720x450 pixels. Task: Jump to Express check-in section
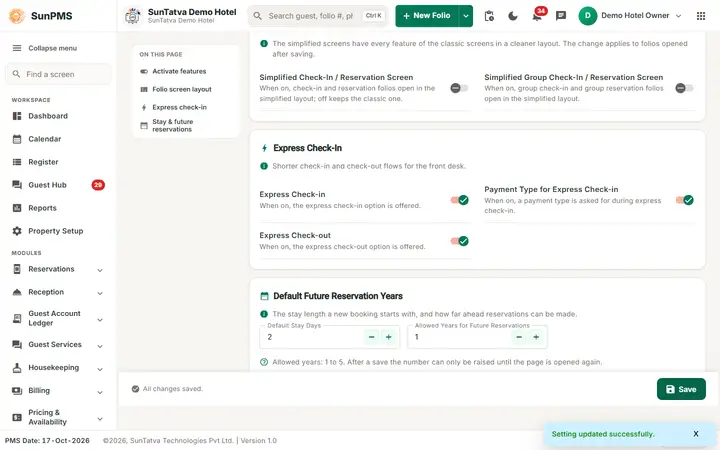[180, 107]
